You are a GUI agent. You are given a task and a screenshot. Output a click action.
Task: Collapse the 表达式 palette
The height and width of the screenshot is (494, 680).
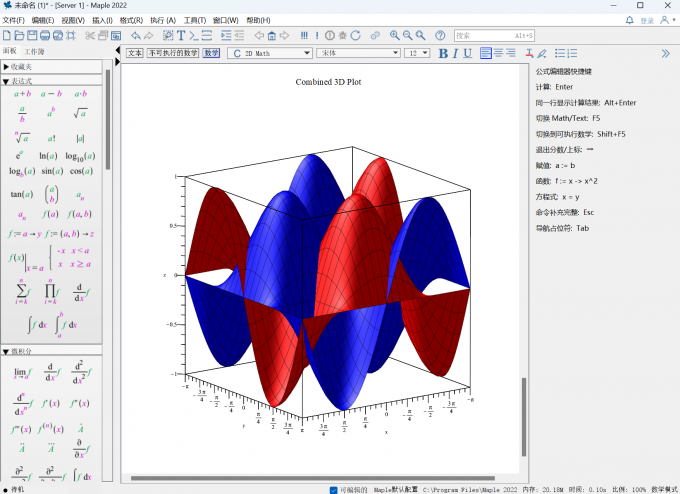pos(6,81)
